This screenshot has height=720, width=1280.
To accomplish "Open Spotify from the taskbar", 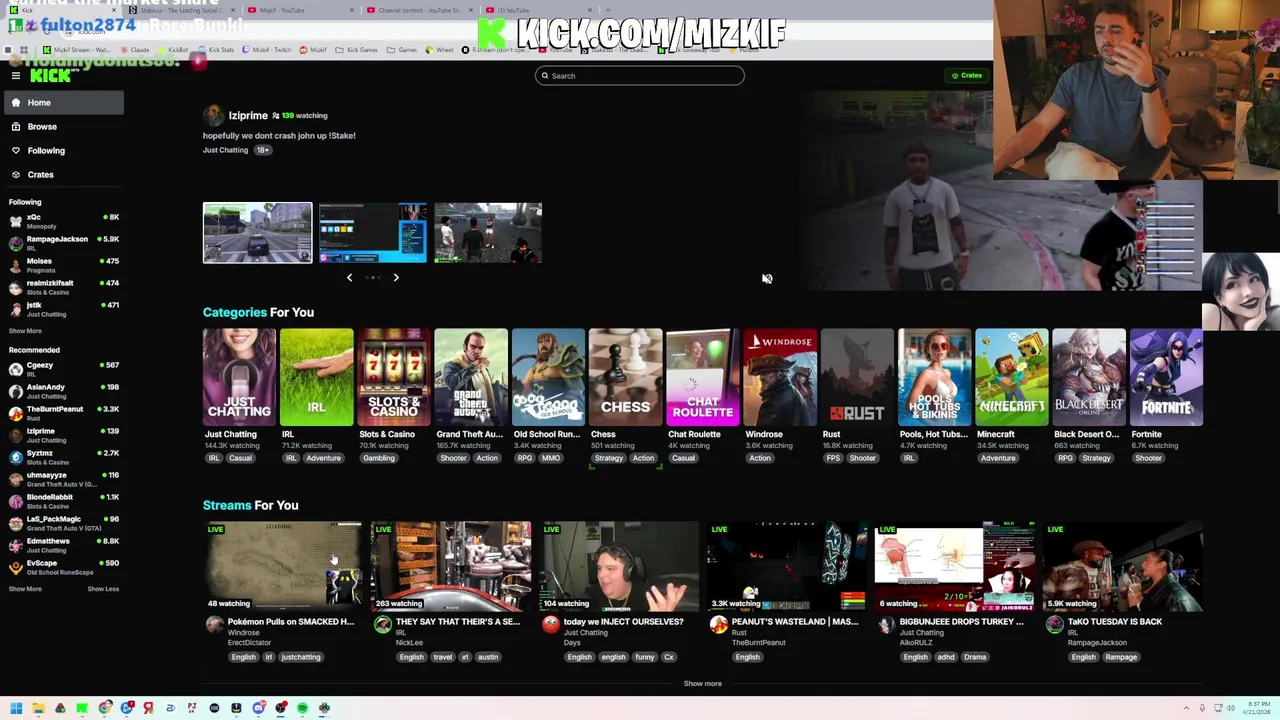I will 302,708.
